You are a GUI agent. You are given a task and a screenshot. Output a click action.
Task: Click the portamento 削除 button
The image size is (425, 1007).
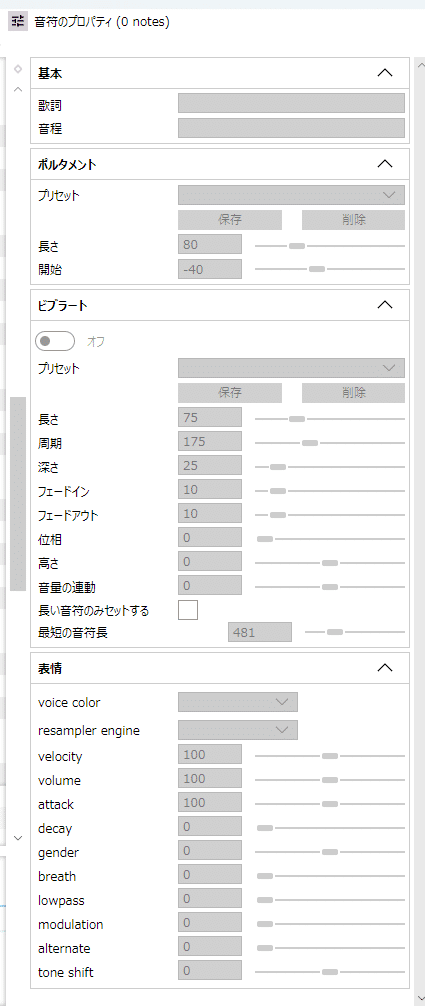[x=354, y=220]
